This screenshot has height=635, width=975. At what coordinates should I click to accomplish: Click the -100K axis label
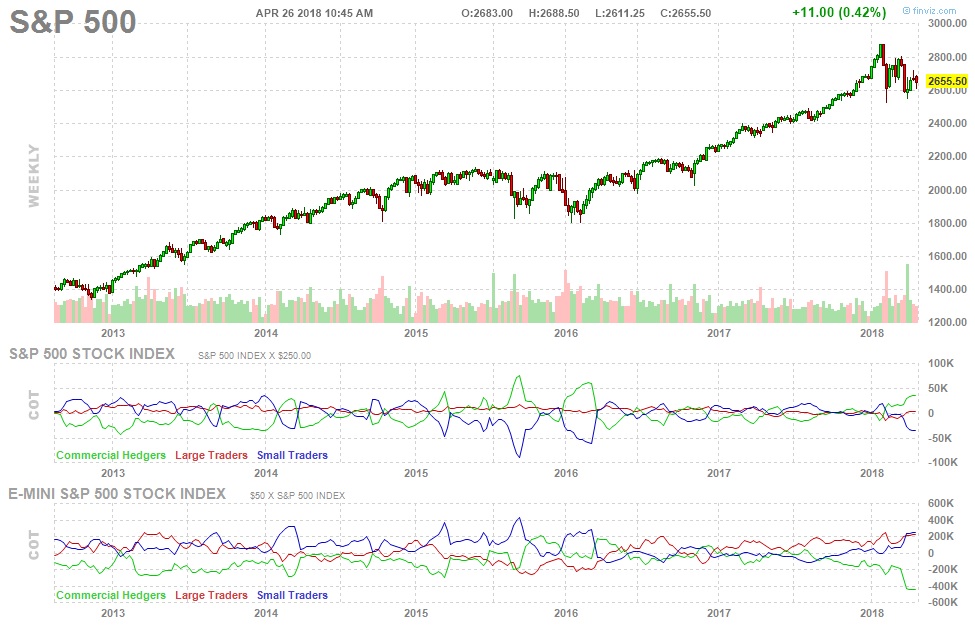(943, 463)
